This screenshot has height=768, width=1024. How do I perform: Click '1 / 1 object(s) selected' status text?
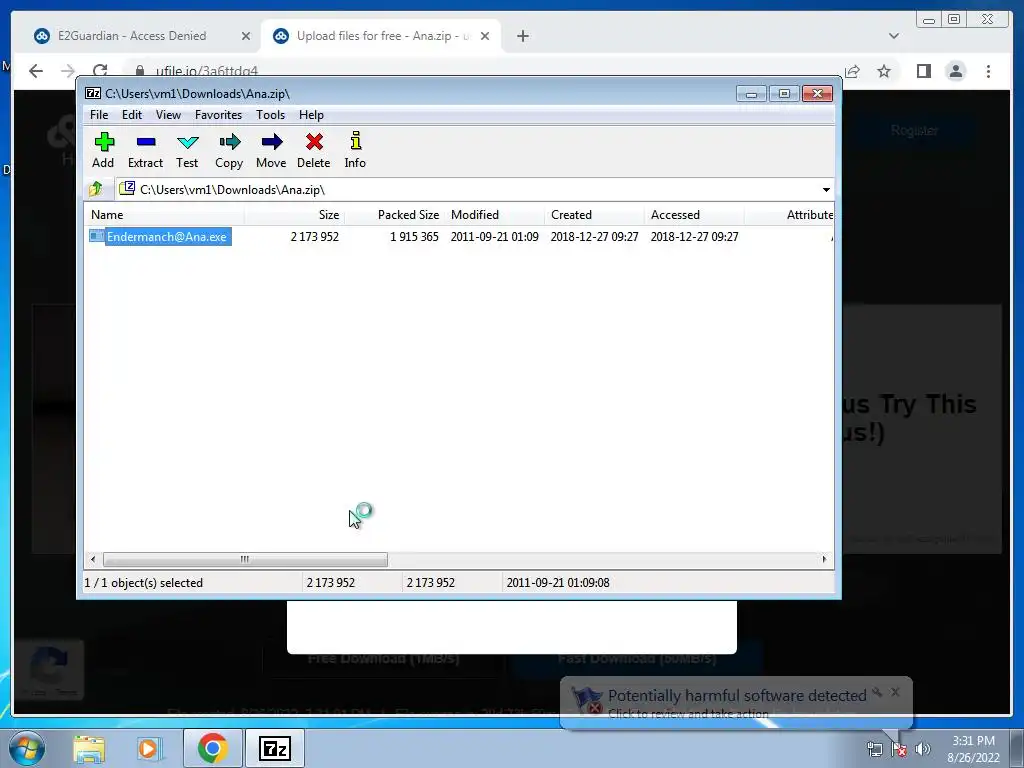pyautogui.click(x=144, y=583)
